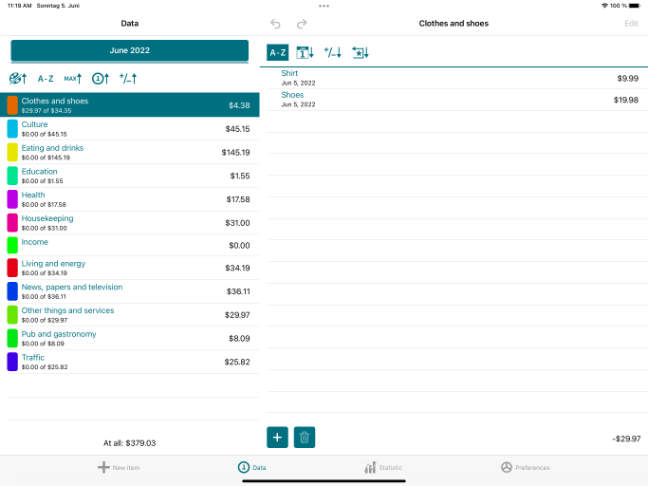Select the Eating and drinks category
Screen dimensions: 648x486
click(x=130, y=152)
